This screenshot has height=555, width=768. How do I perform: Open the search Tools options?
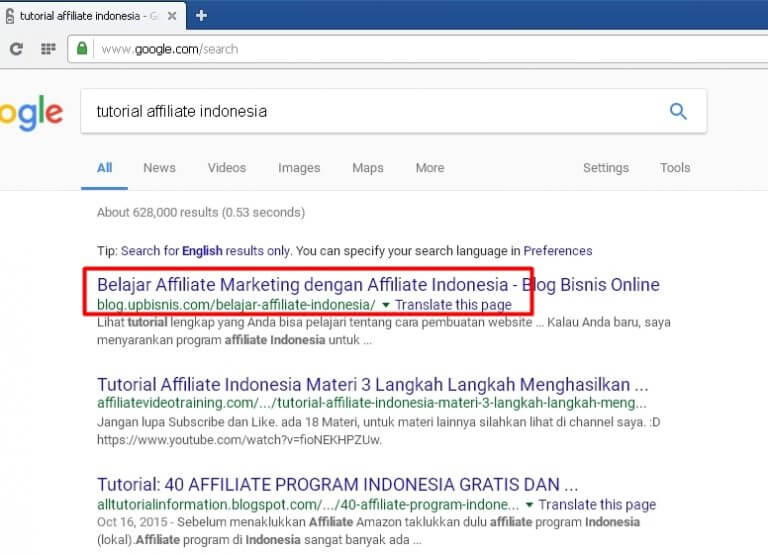pyautogui.click(x=675, y=168)
